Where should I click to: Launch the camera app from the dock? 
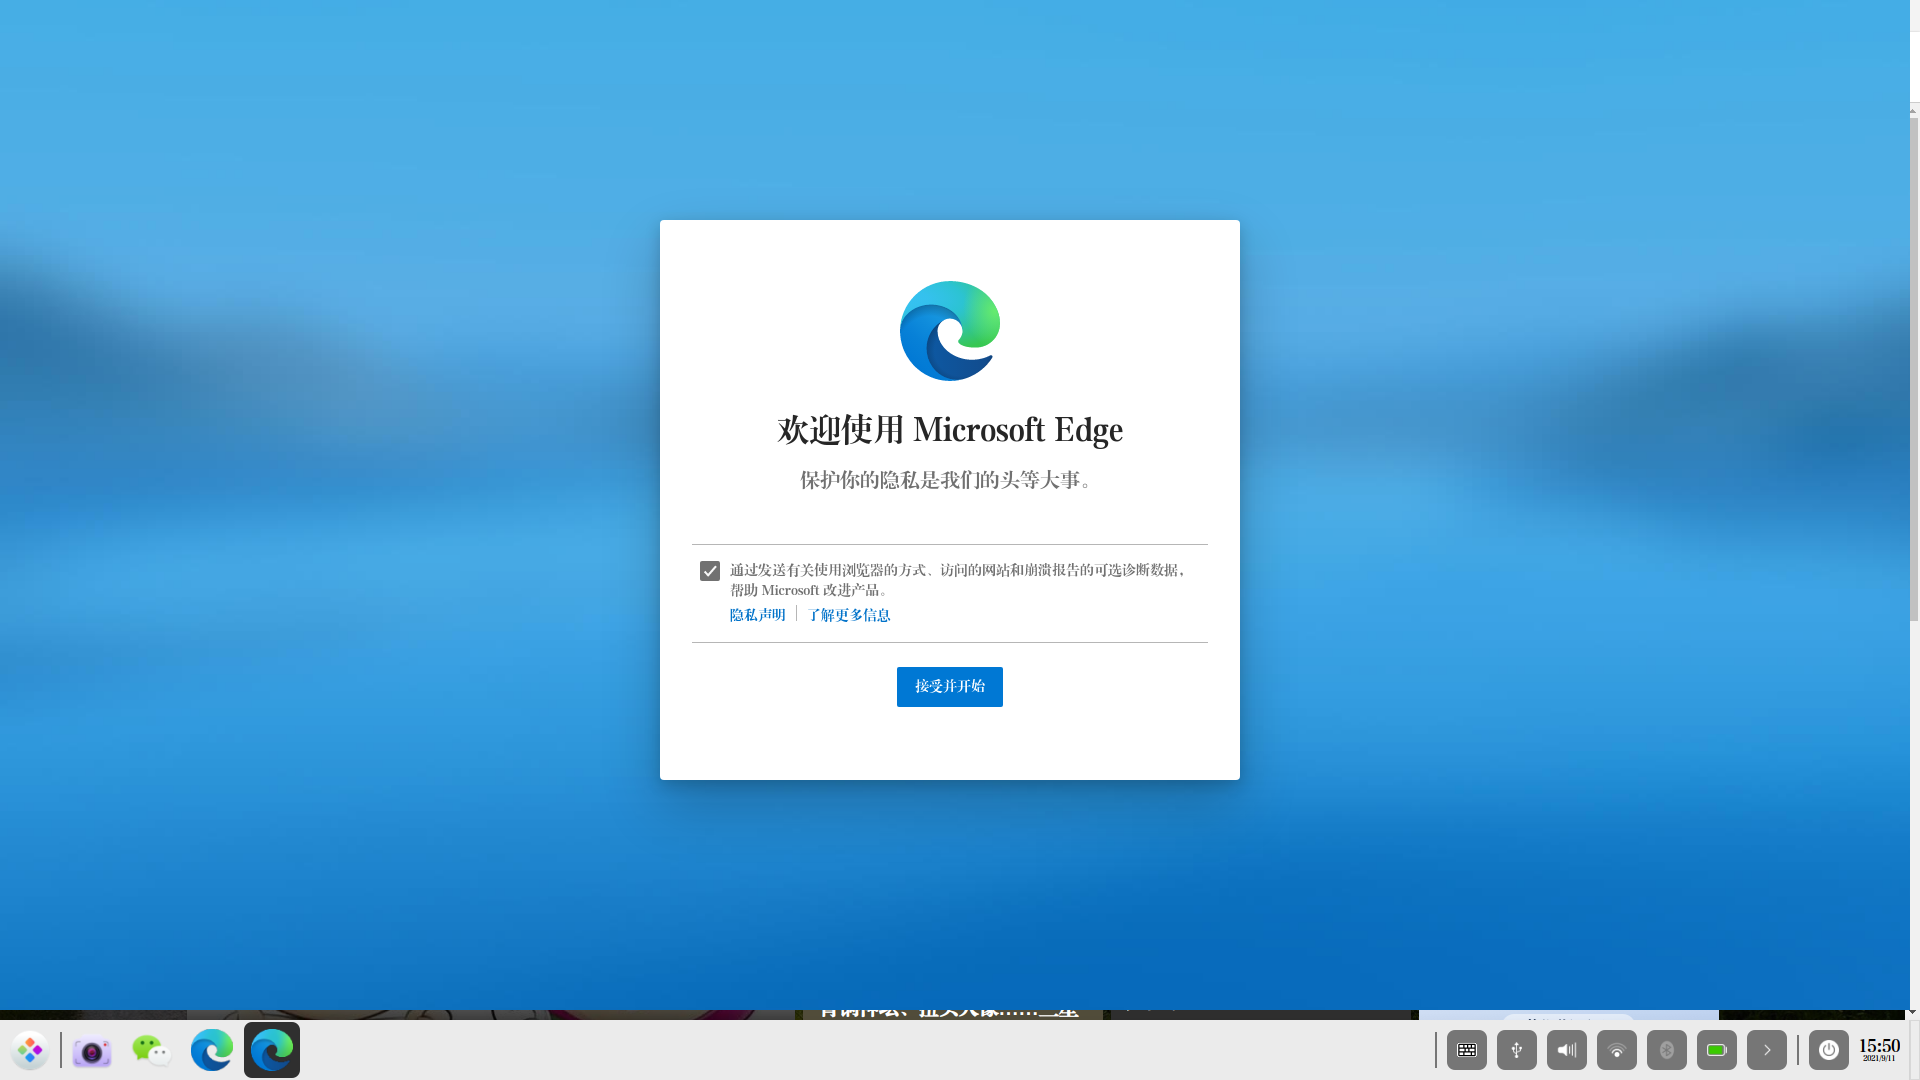coord(91,1051)
